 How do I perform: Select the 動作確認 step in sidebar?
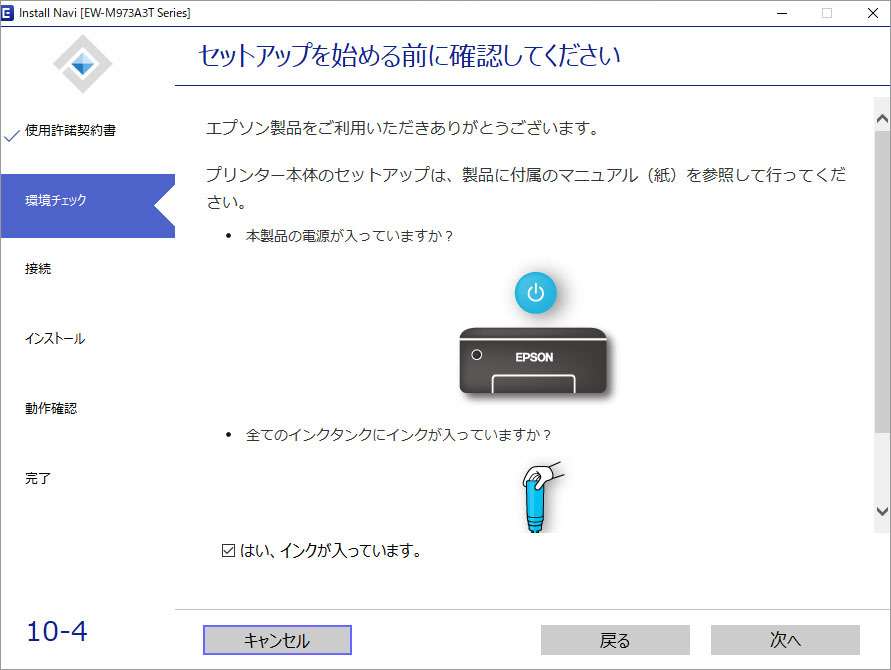click(51, 408)
